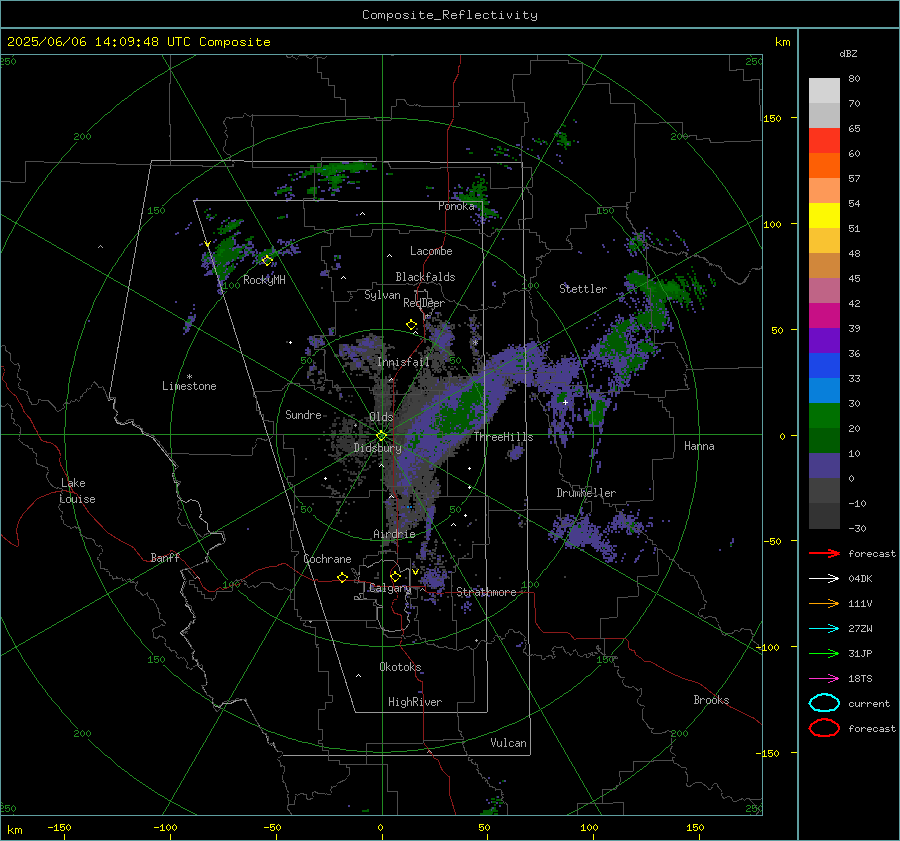Click the green 31JP arrow in legend
This screenshot has height=841, width=900.
tap(824, 653)
